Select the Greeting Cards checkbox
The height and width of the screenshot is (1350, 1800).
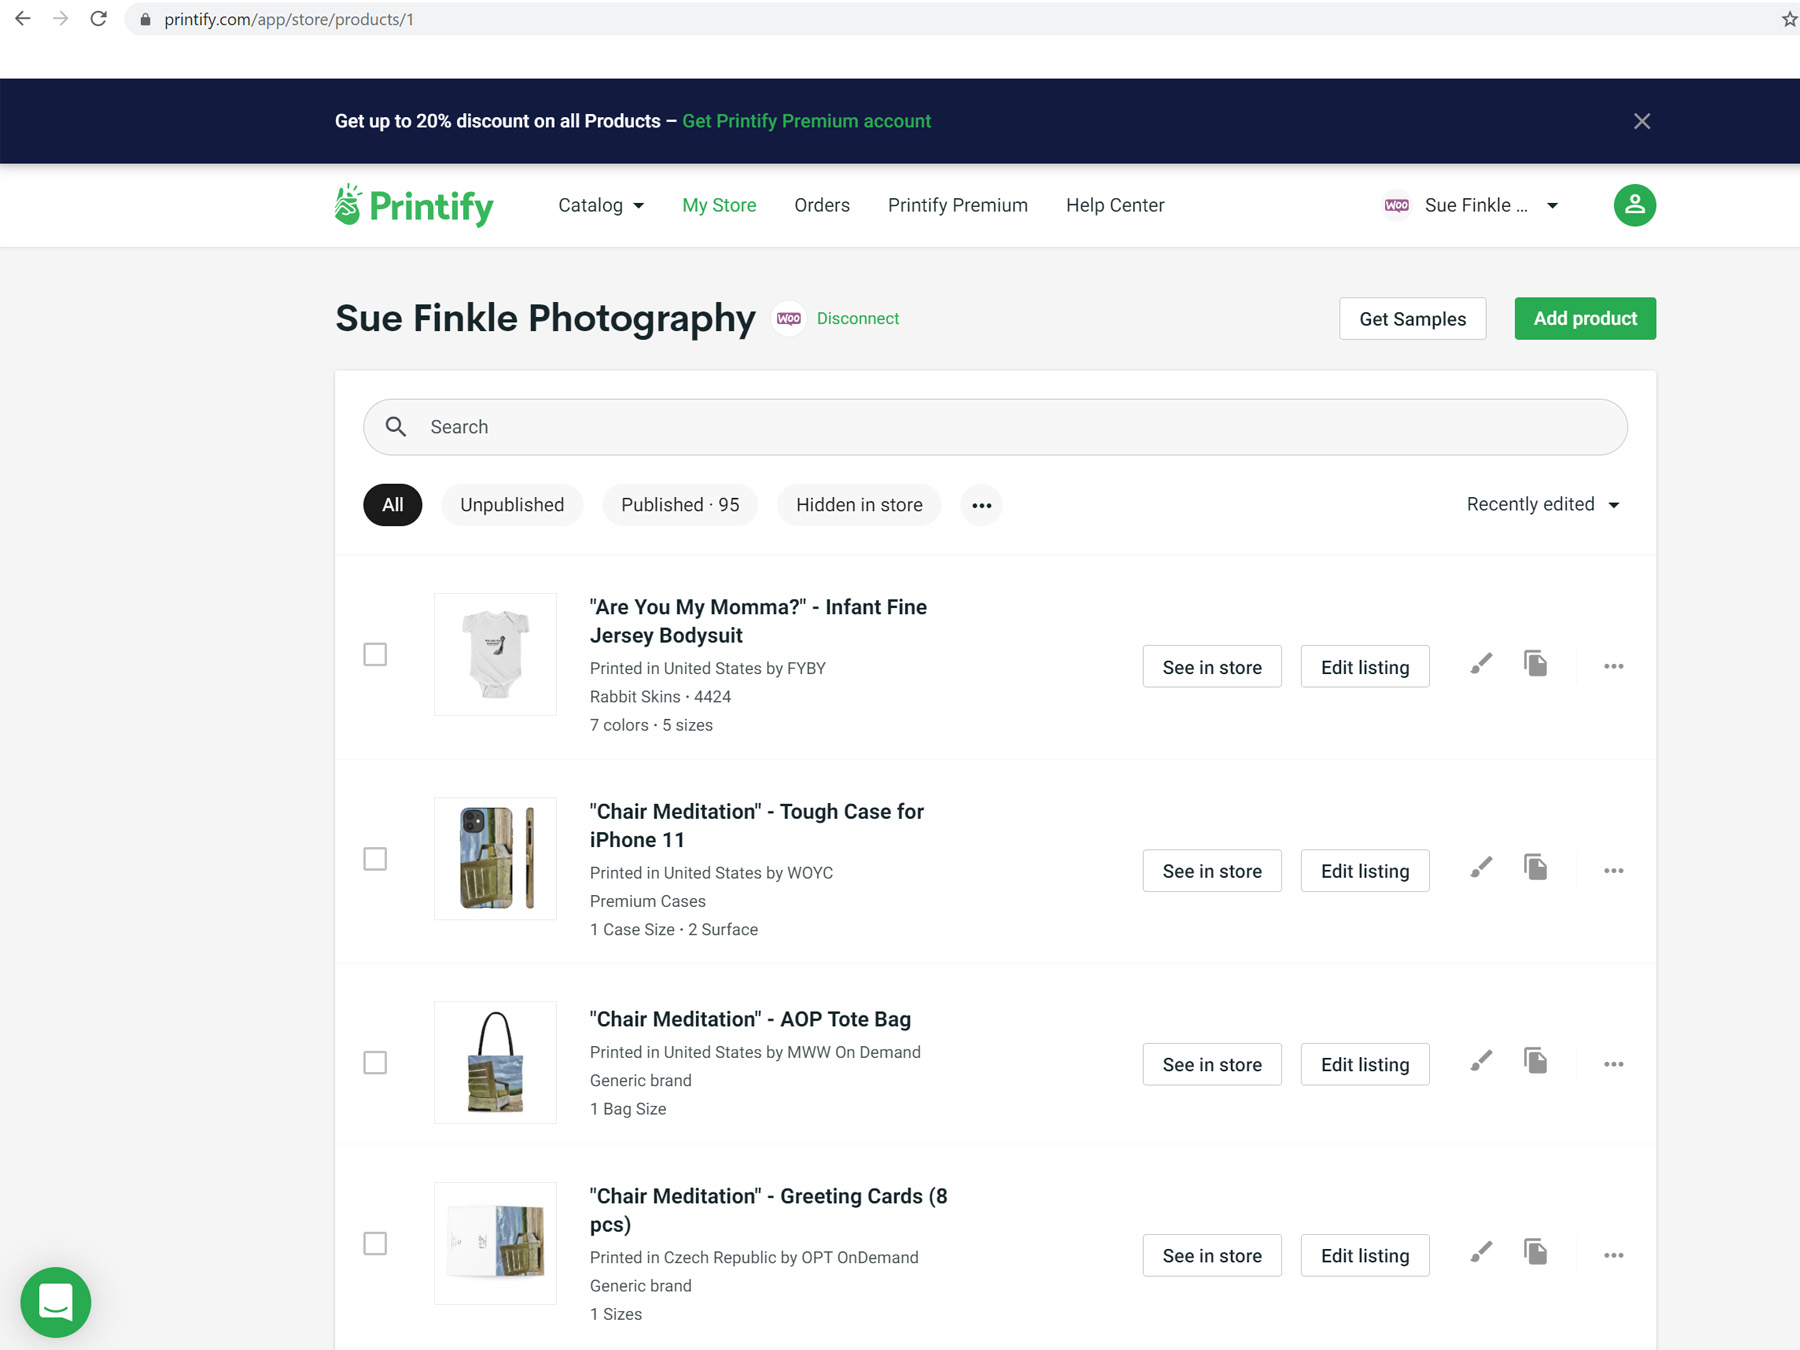(375, 1243)
